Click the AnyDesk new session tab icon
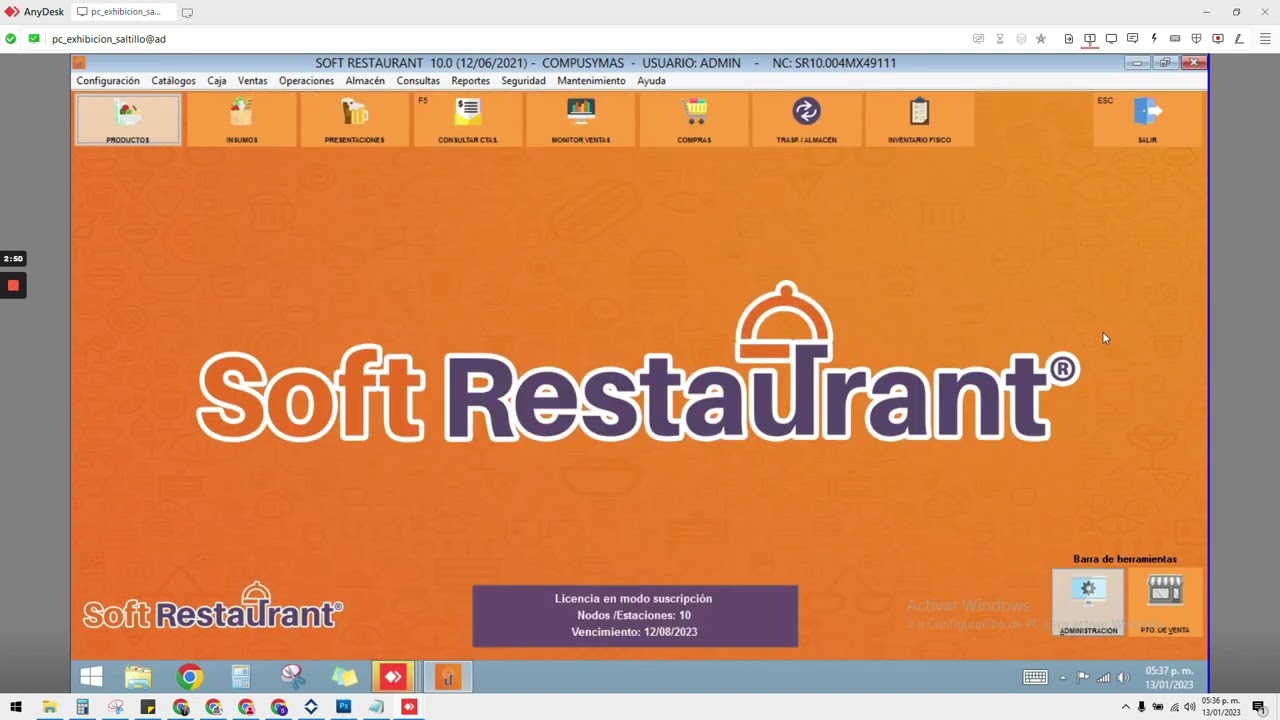This screenshot has width=1280, height=720. pyautogui.click(x=187, y=12)
